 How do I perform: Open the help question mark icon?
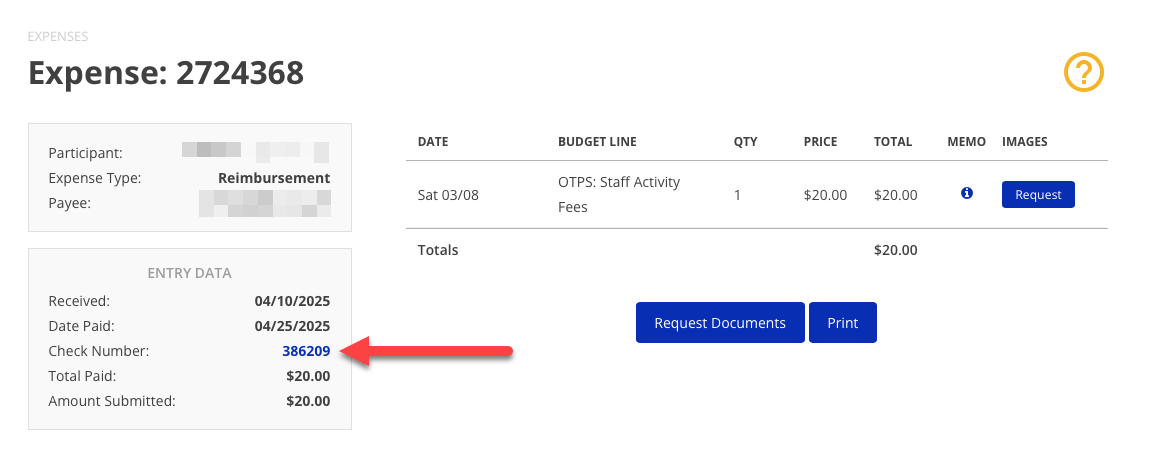coord(1083,73)
